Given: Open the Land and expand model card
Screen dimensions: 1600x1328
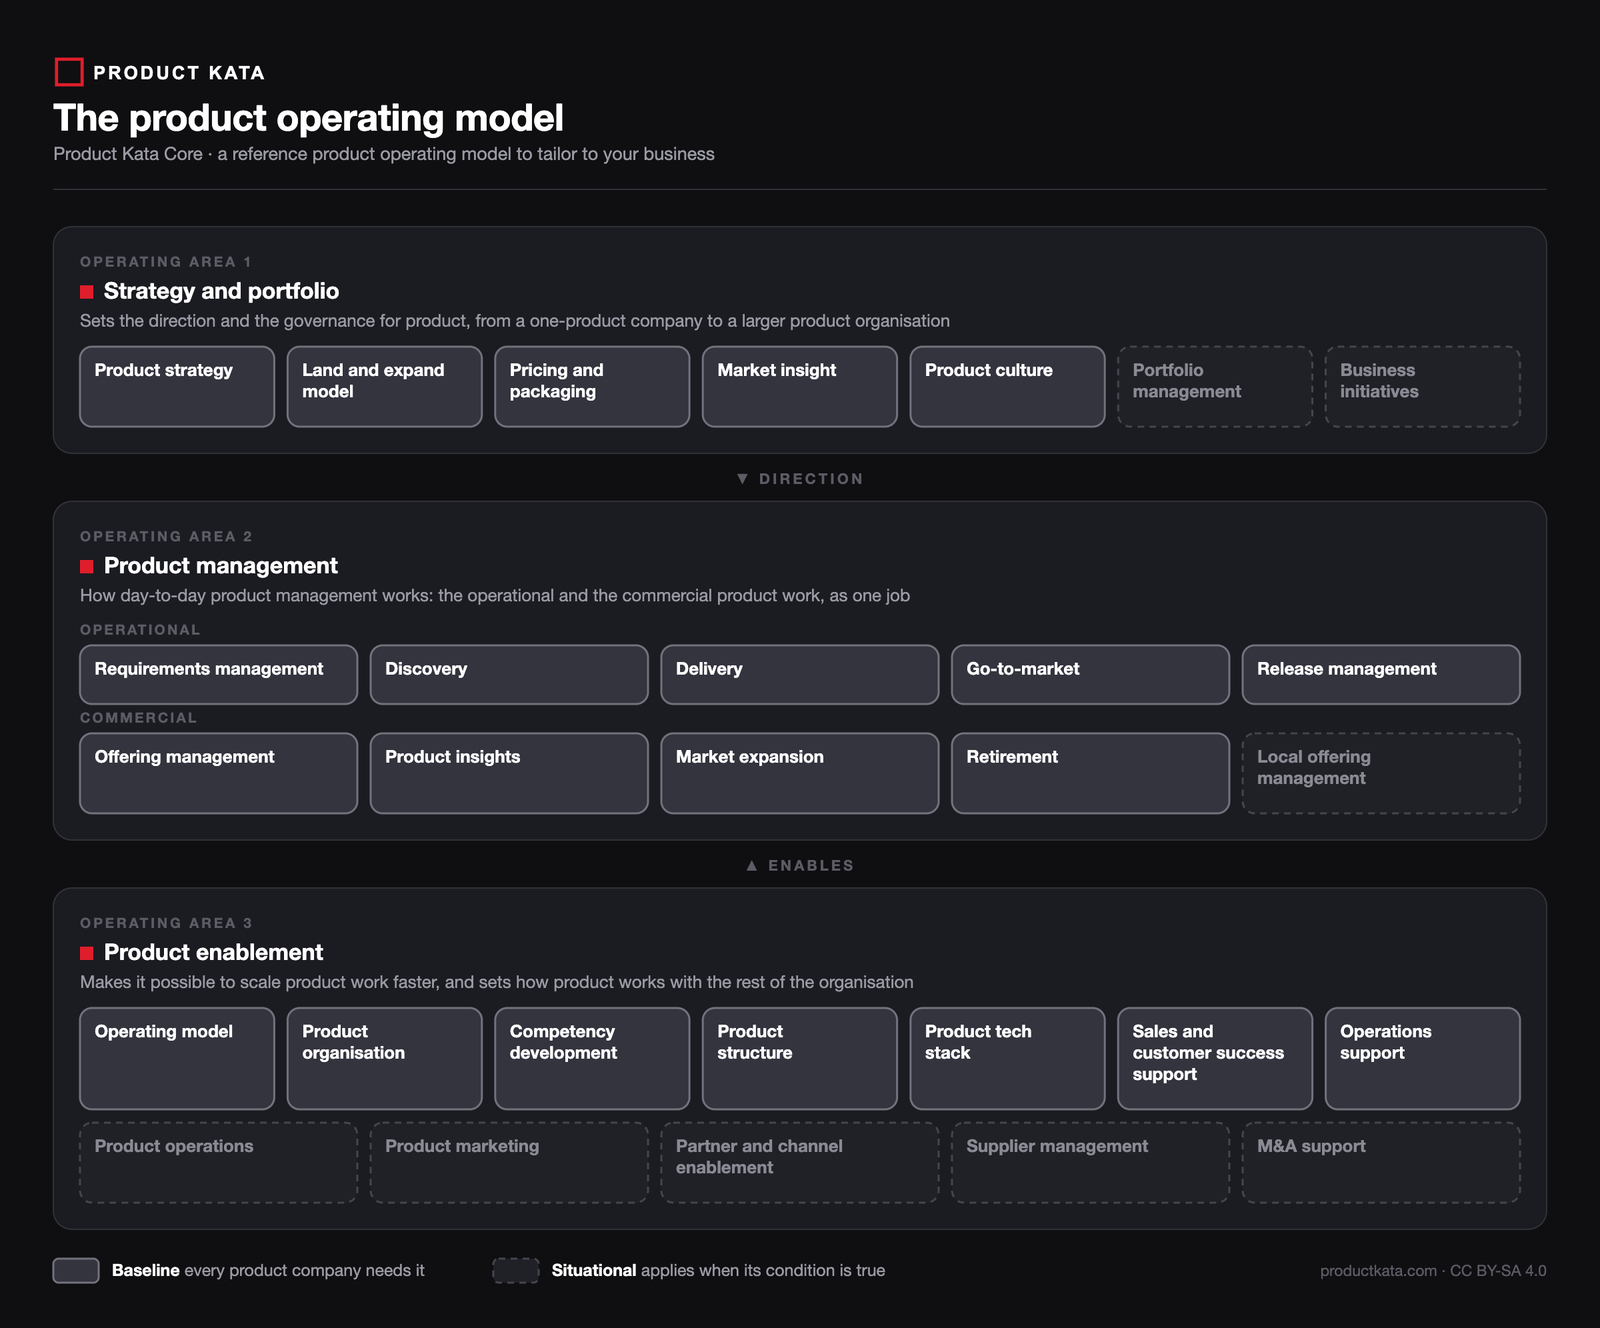Looking at the screenshot, I should click(385, 387).
